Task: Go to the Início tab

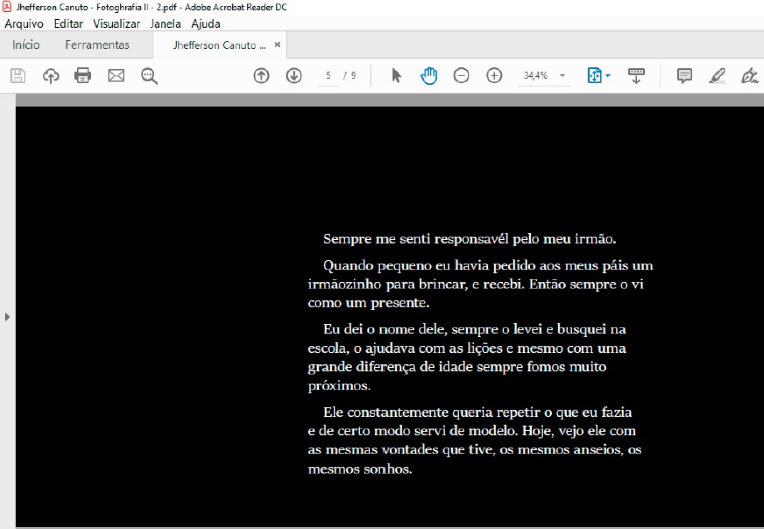Action: point(26,45)
